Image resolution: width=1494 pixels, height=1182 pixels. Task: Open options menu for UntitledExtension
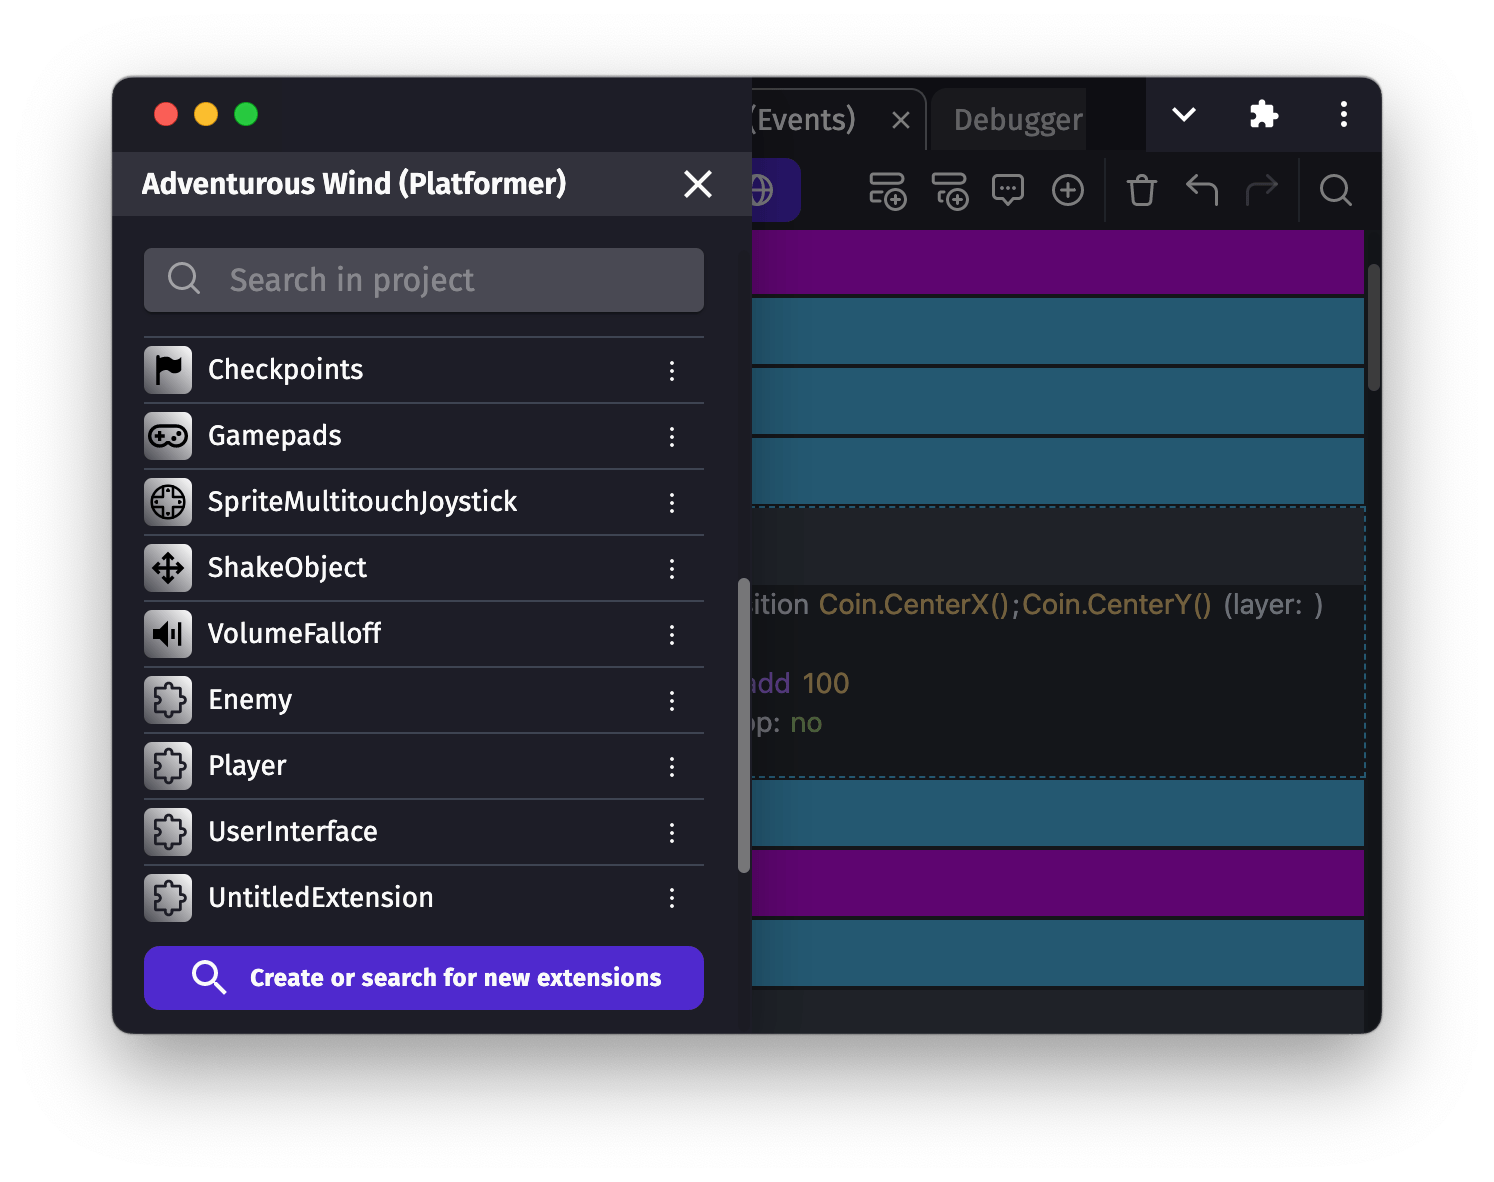tap(672, 899)
